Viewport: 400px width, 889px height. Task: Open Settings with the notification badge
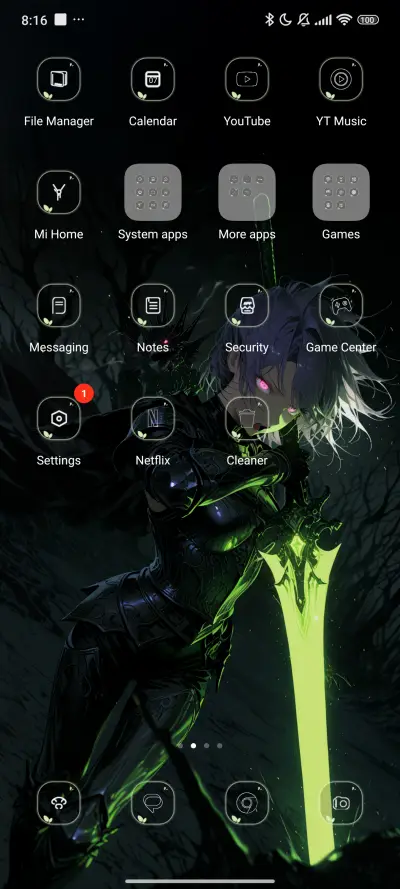coord(59,418)
